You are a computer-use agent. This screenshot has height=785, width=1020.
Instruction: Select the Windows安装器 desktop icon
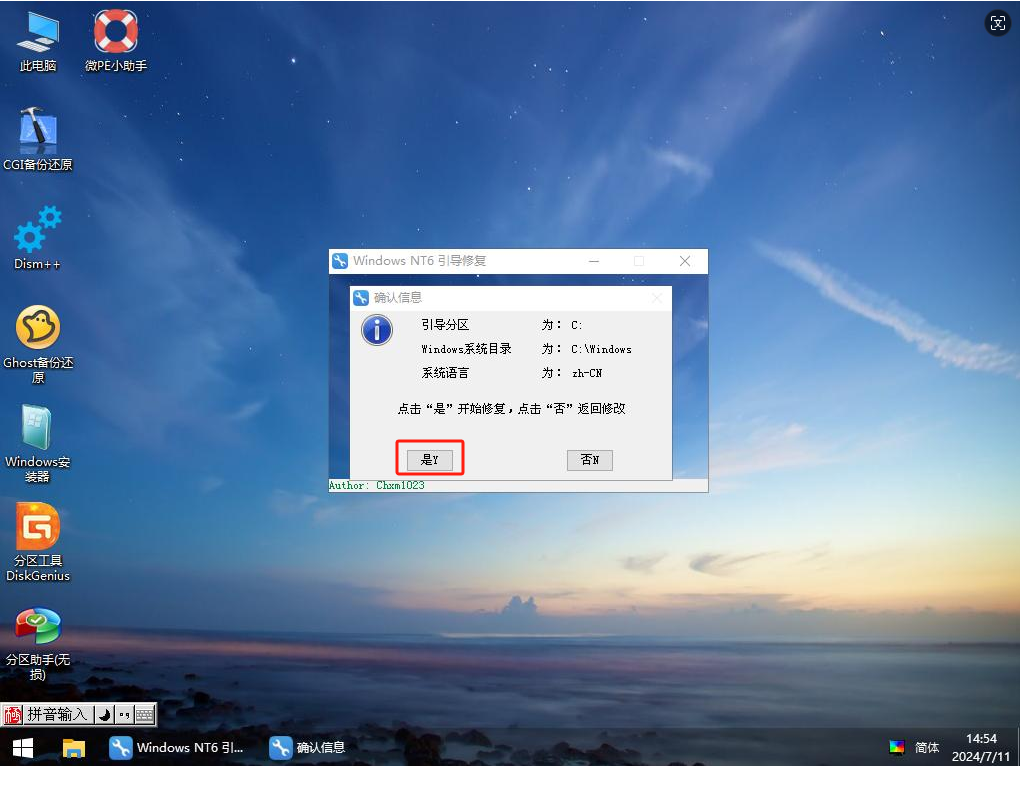38,428
